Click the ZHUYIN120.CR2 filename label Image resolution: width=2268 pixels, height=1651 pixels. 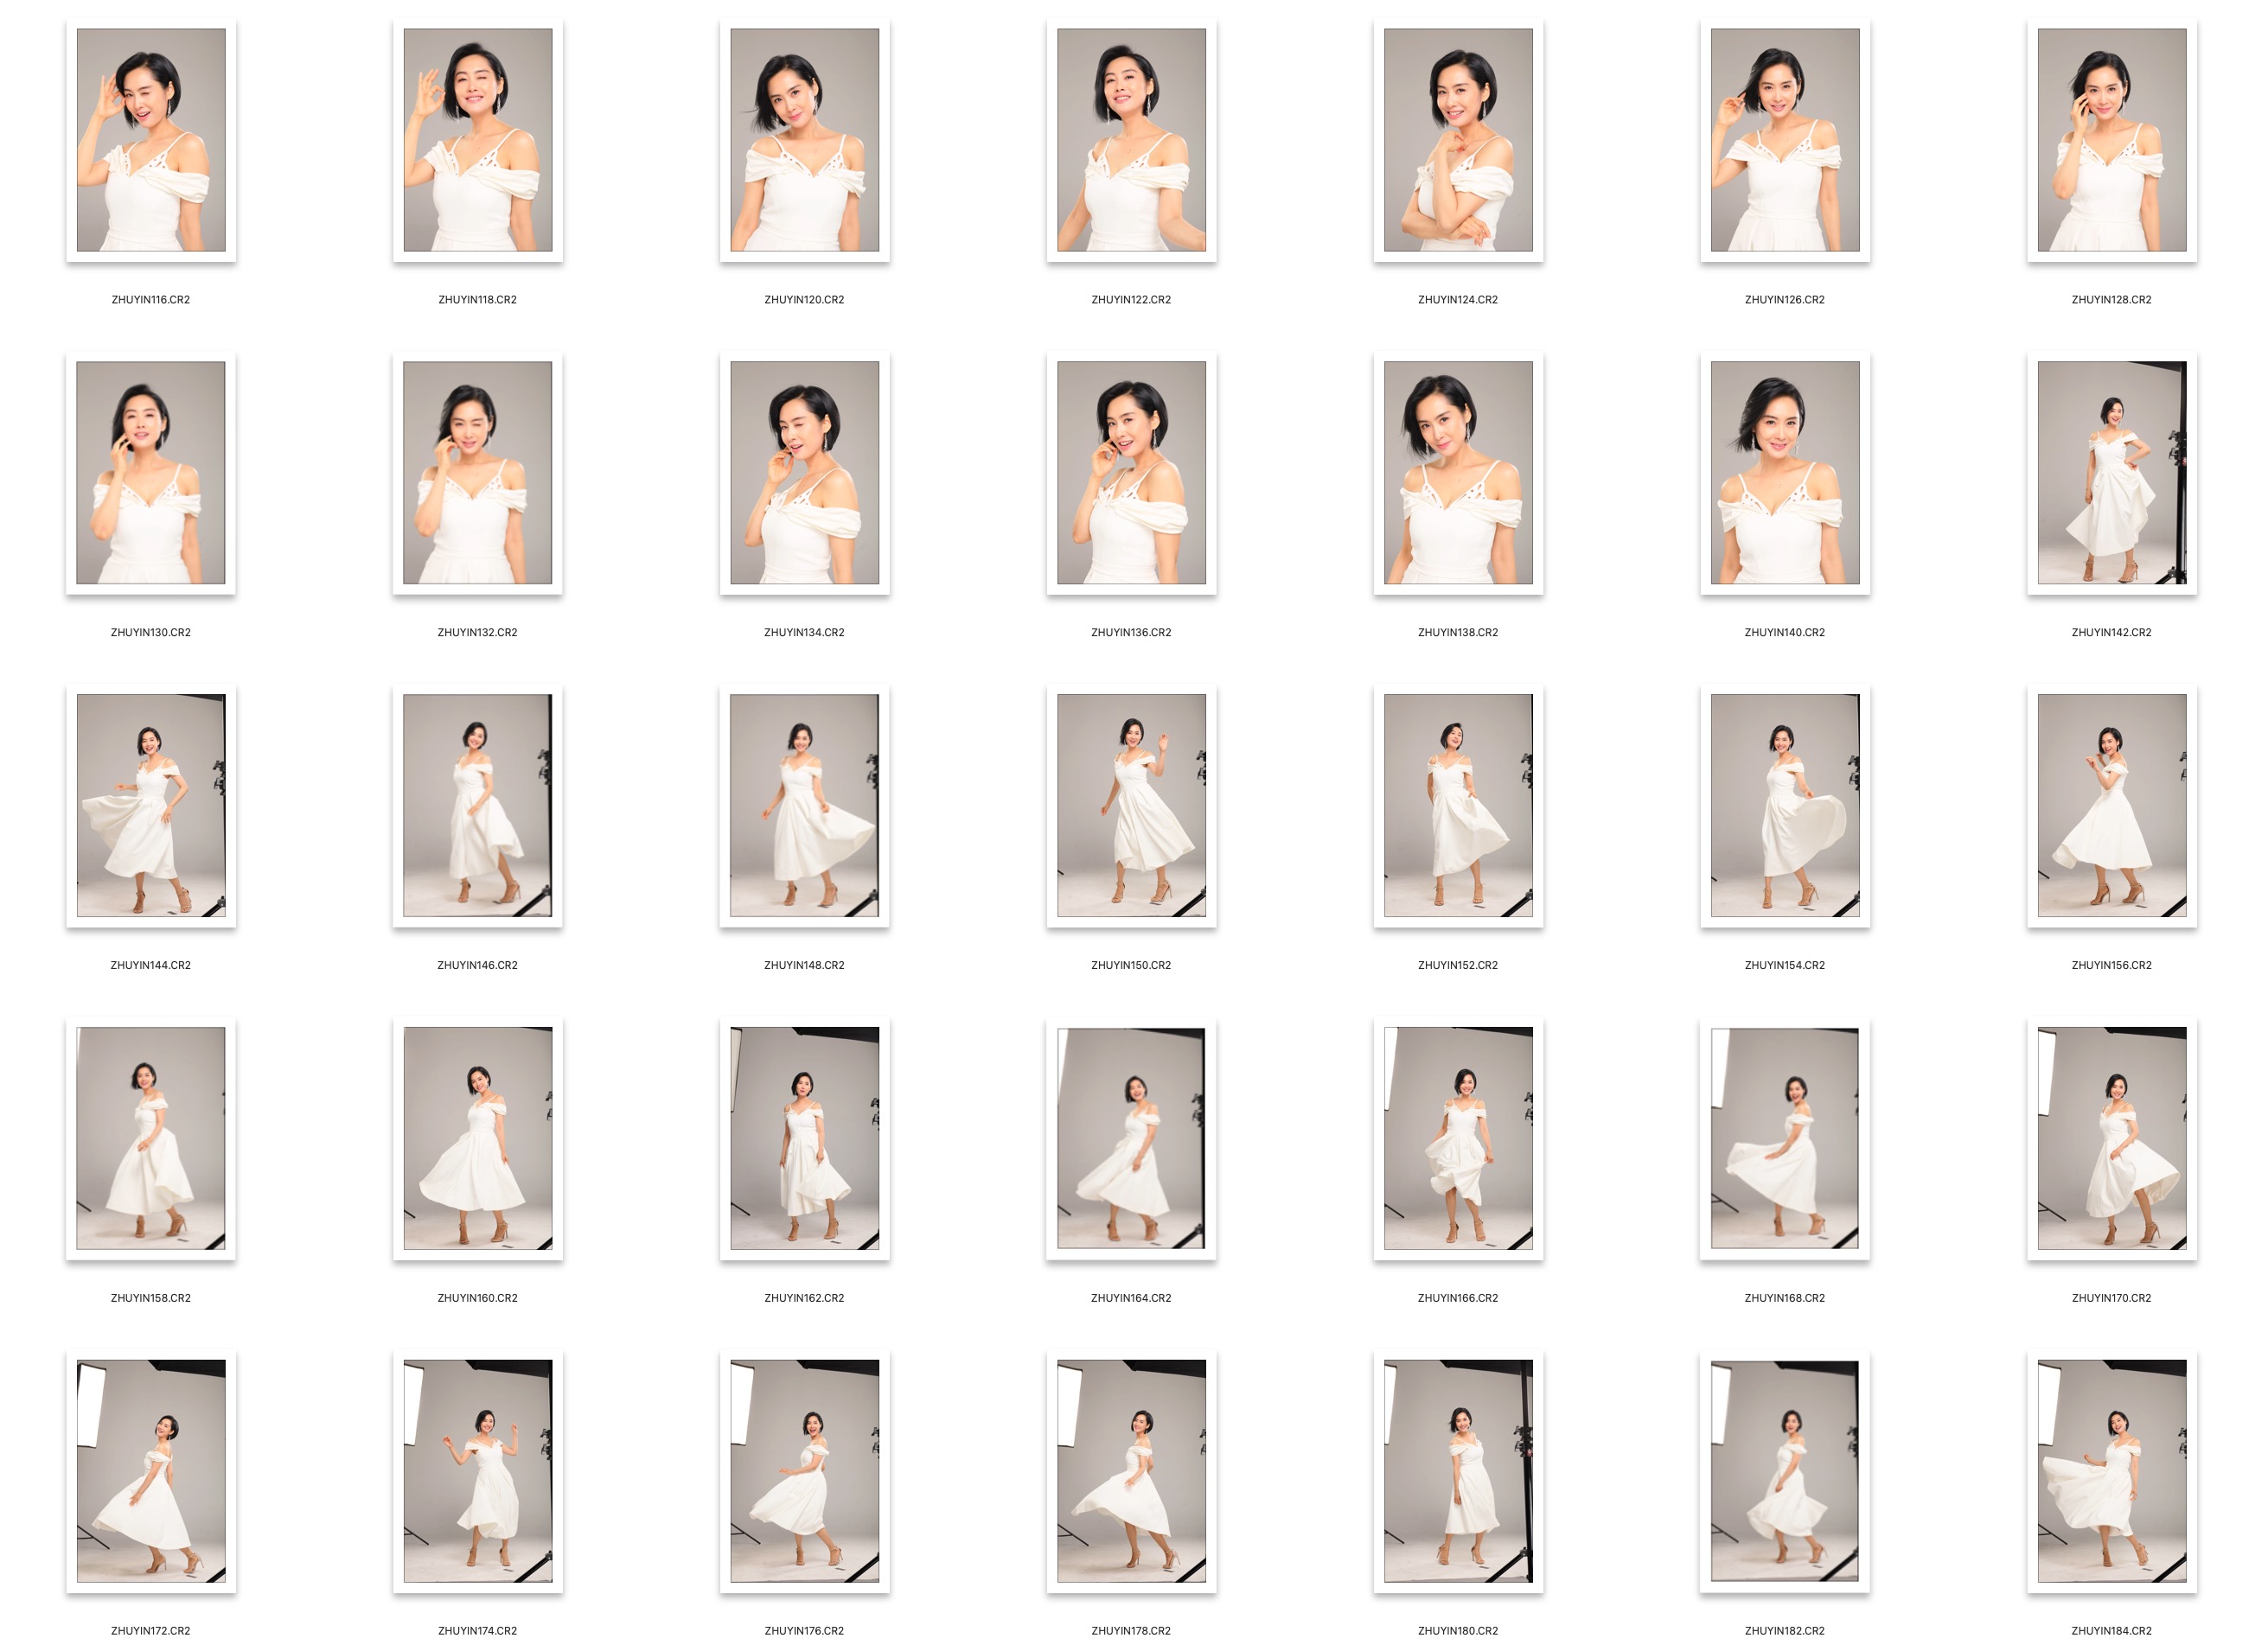tap(804, 300)
